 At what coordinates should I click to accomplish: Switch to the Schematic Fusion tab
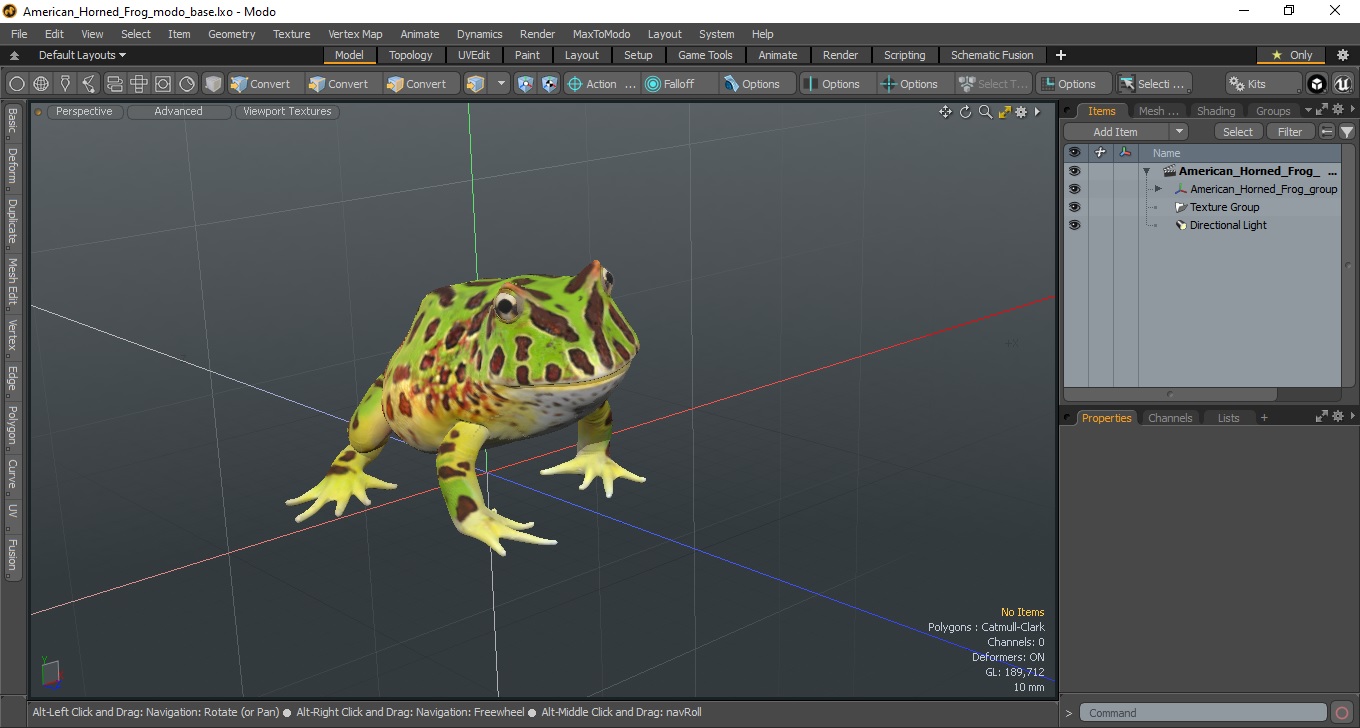[x=992, y=55]
